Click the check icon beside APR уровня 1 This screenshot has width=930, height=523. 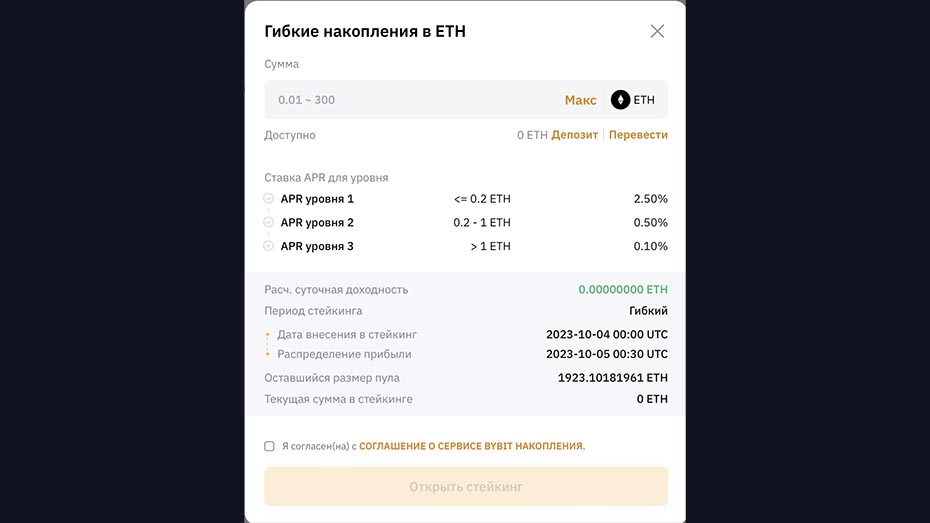269,199
